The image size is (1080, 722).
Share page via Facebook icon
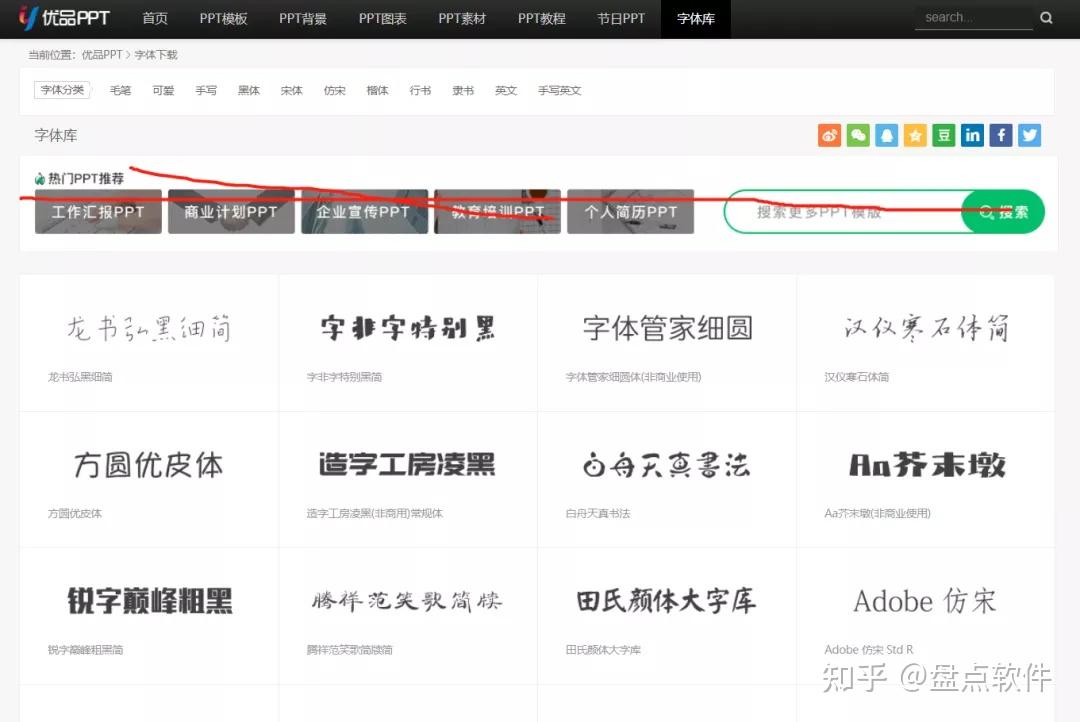point(1001,135)
